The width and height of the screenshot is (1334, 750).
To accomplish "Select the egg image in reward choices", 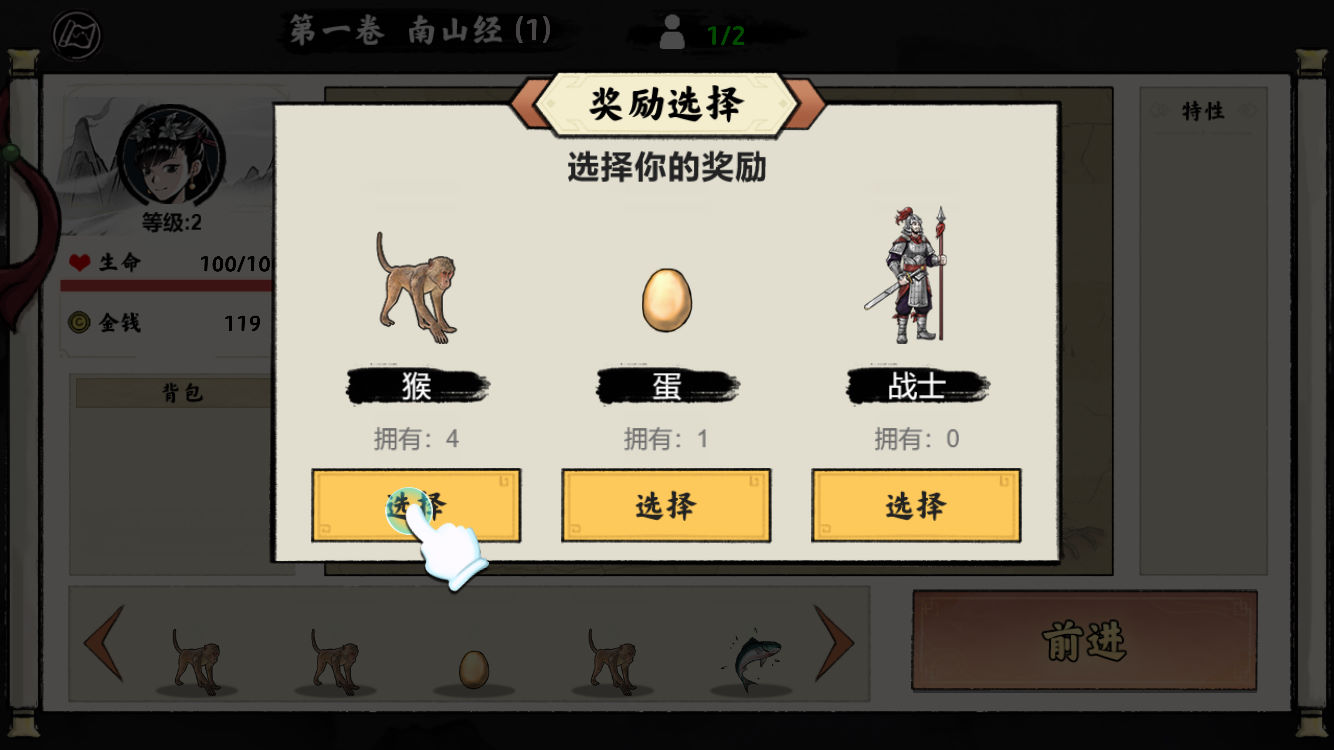I will [x=667, y=300].
